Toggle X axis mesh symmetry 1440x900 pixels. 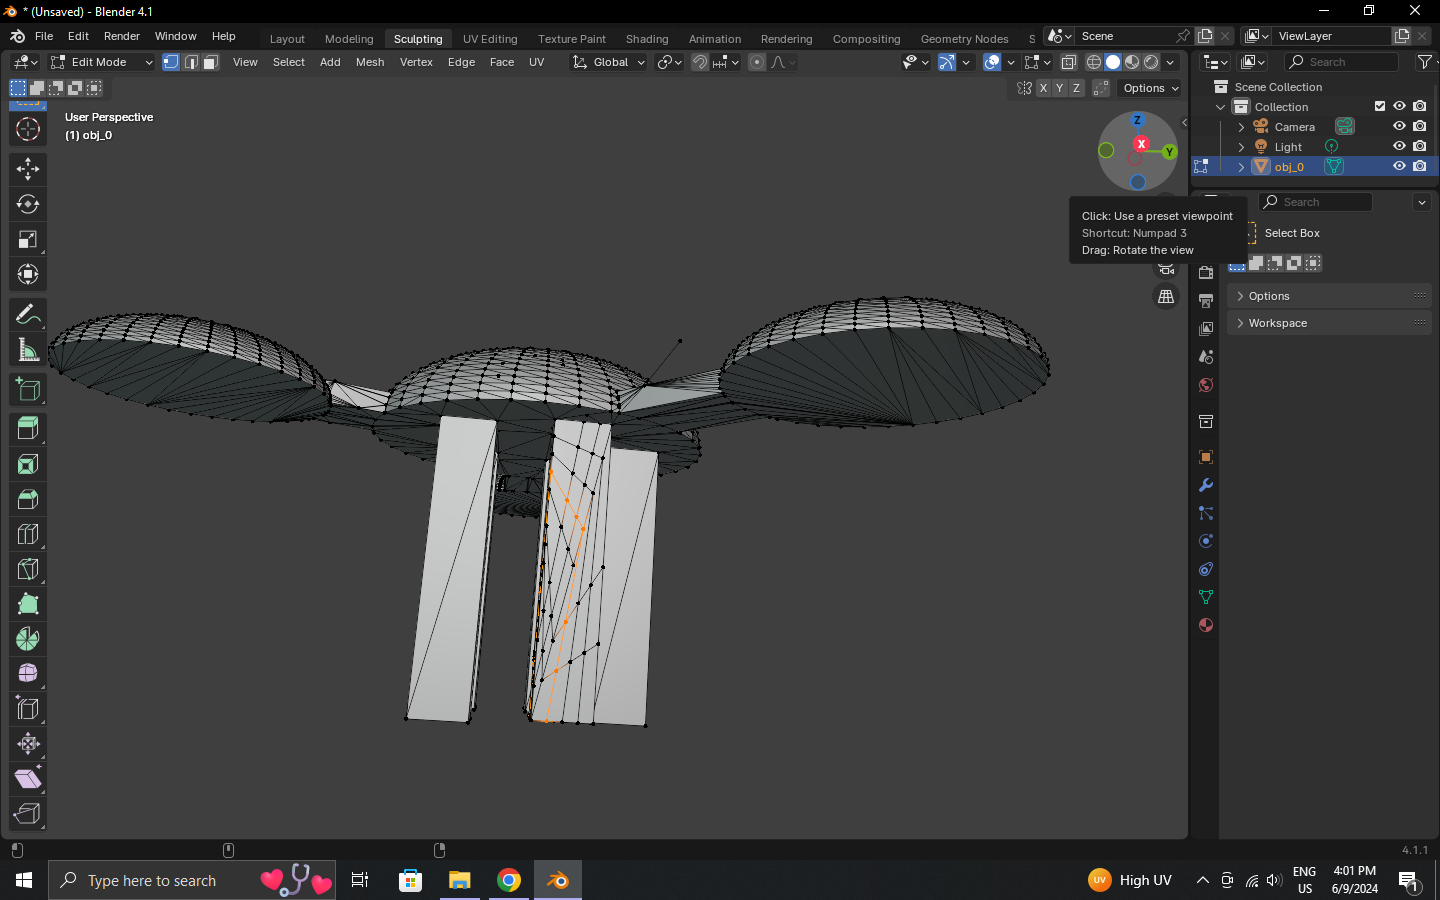pyautogui.click(x=1043, y=88)
